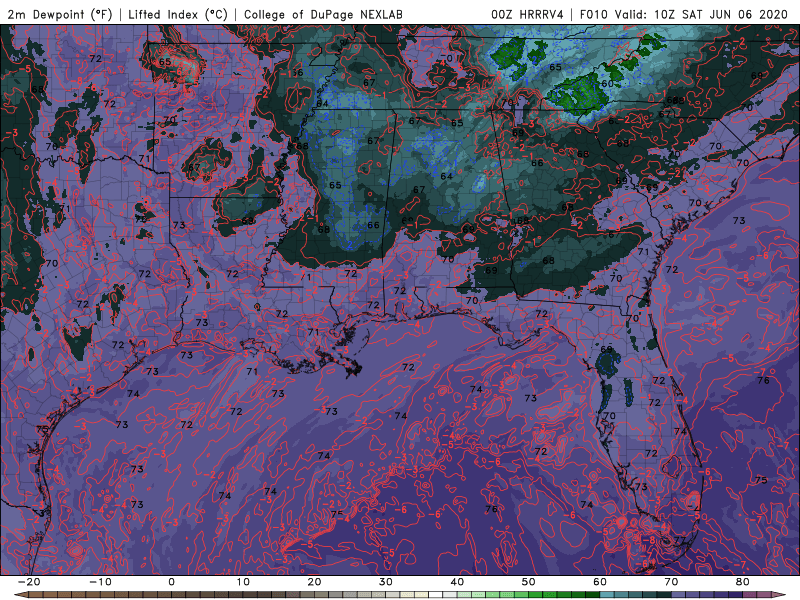
Task: Click the 20 label on the color scale
Action: [314, 582]
